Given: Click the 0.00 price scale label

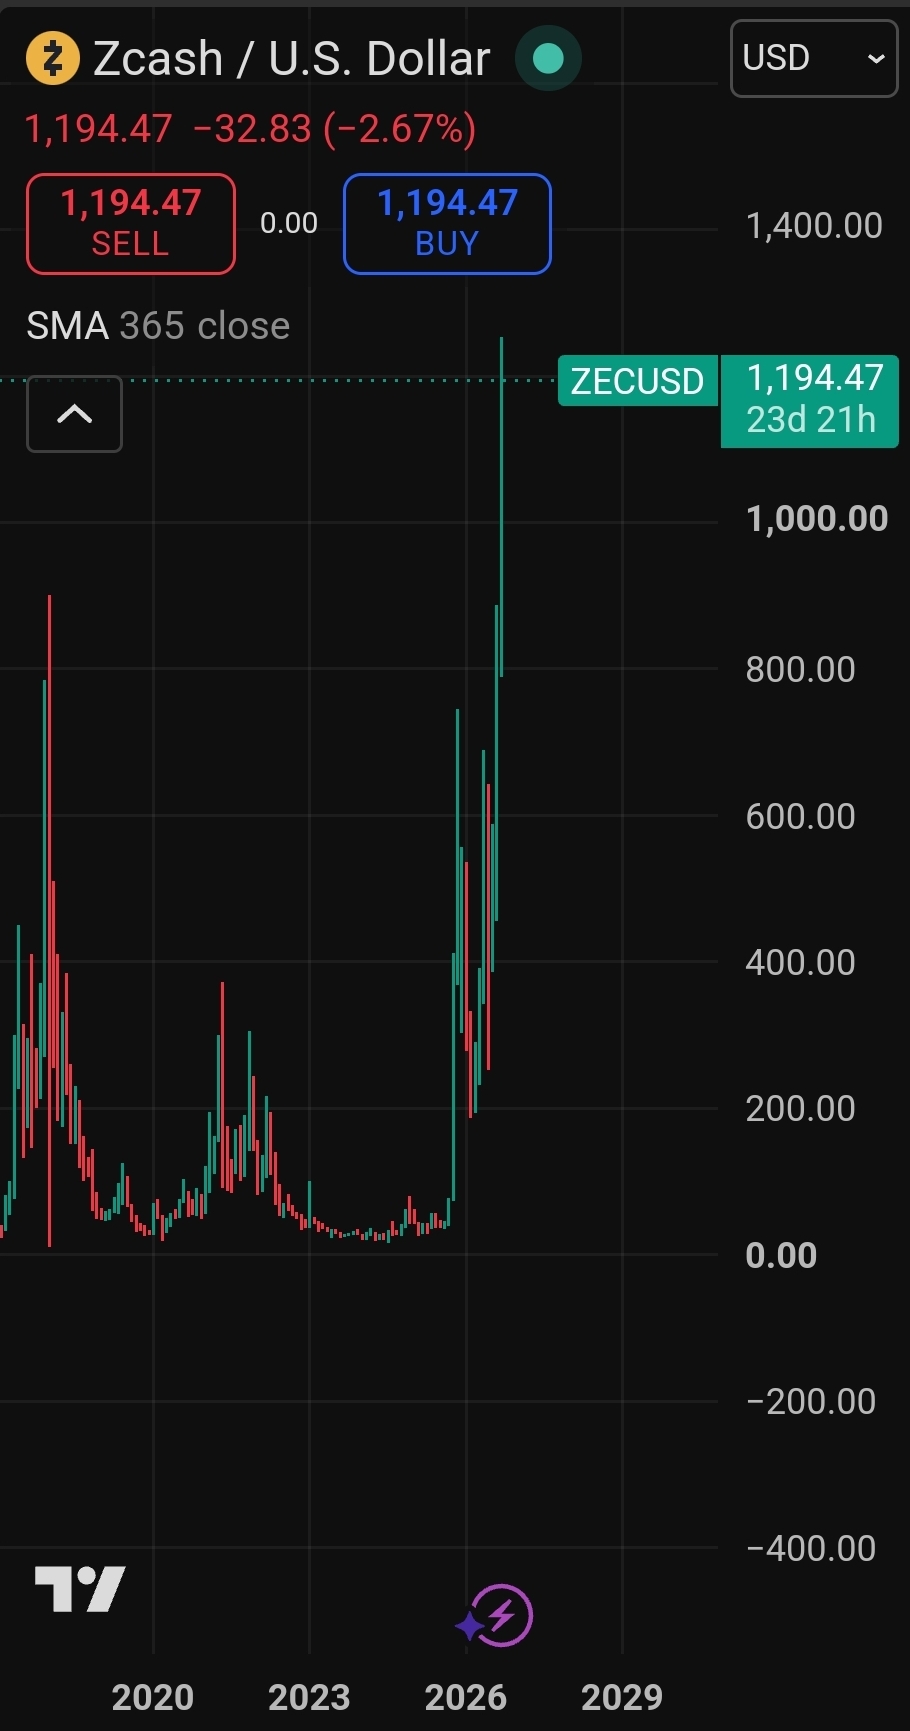Looking at the screenshot, I should pos(781,1255).
